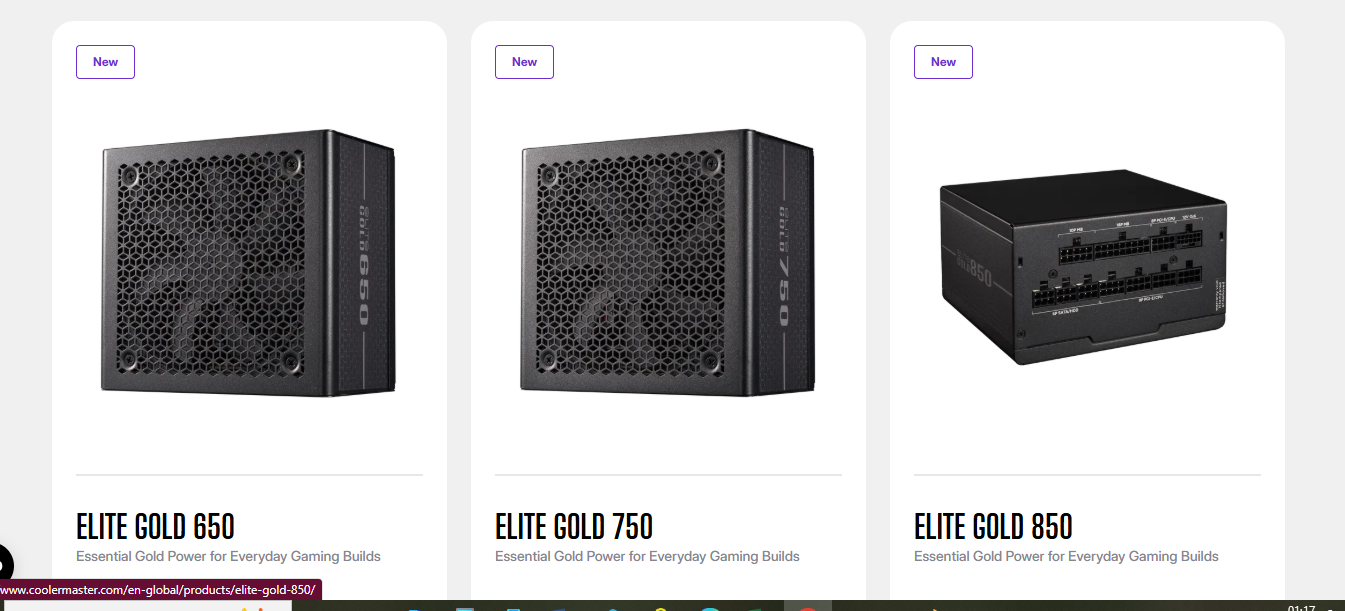Viewport: 1345px width, 611px height.
Task: Click the New badge on Elite Gold 750 card
Action: click(x=524, y=62)
